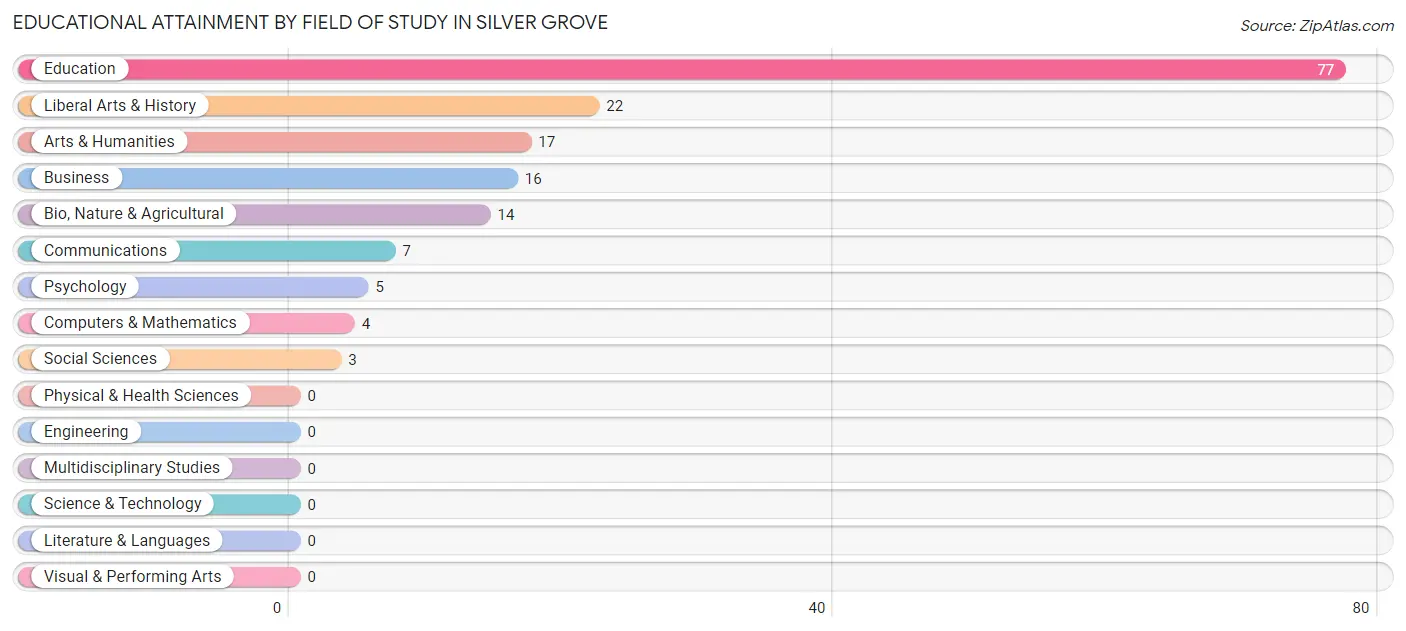Click the axis tick label 80
Image resolution: width=1406 pixels, height=631 pixels.
tap(1361, 608)
